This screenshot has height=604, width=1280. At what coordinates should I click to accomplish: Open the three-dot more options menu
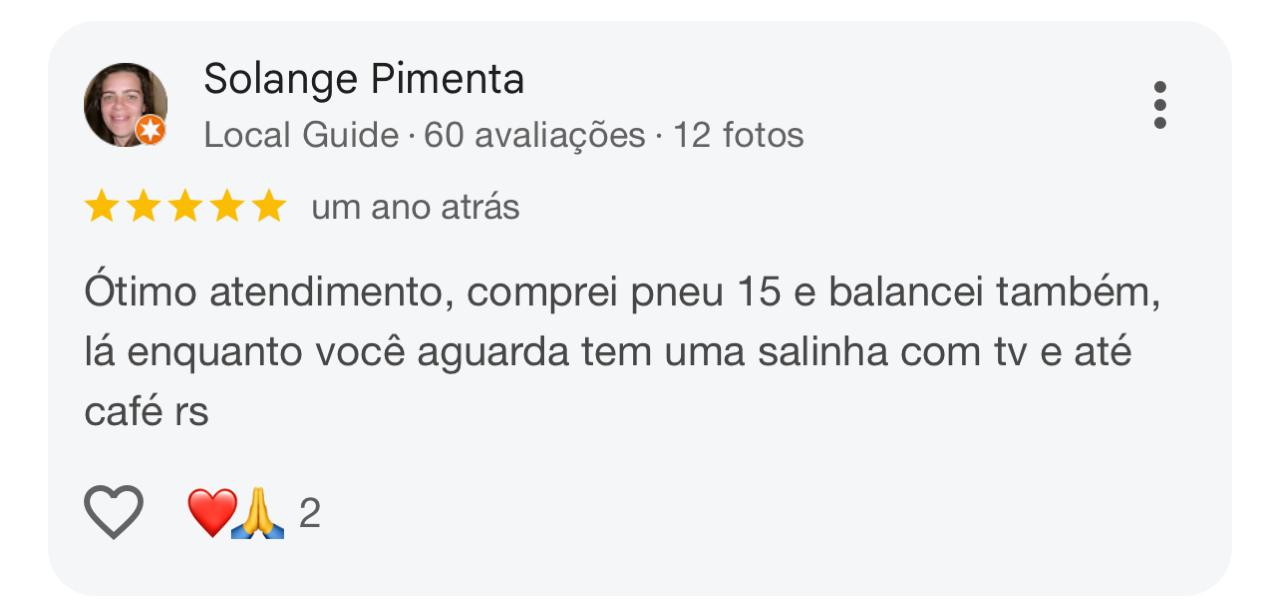pos(1159,105)
